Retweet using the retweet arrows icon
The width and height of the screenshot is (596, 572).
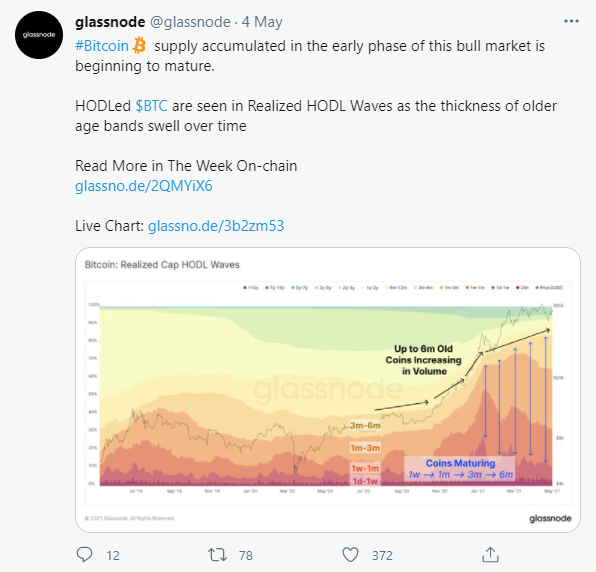(217, 555)
